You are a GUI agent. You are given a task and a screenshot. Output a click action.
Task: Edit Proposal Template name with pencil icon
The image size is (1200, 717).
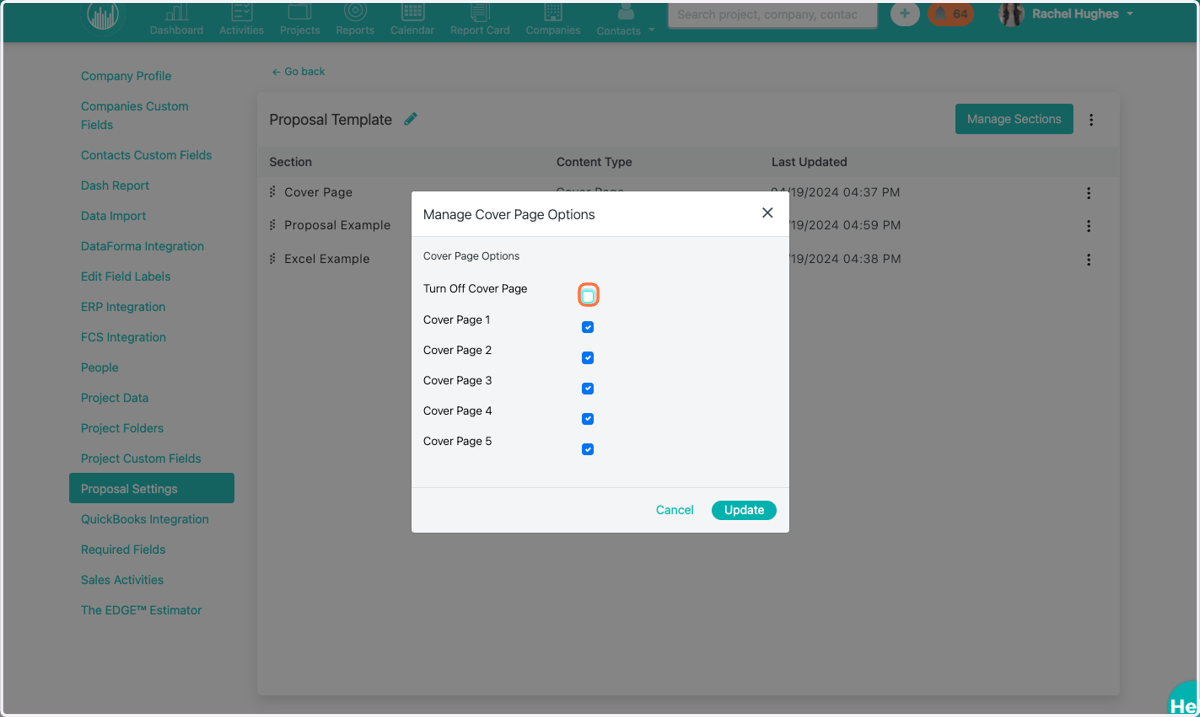pos(410,119)
